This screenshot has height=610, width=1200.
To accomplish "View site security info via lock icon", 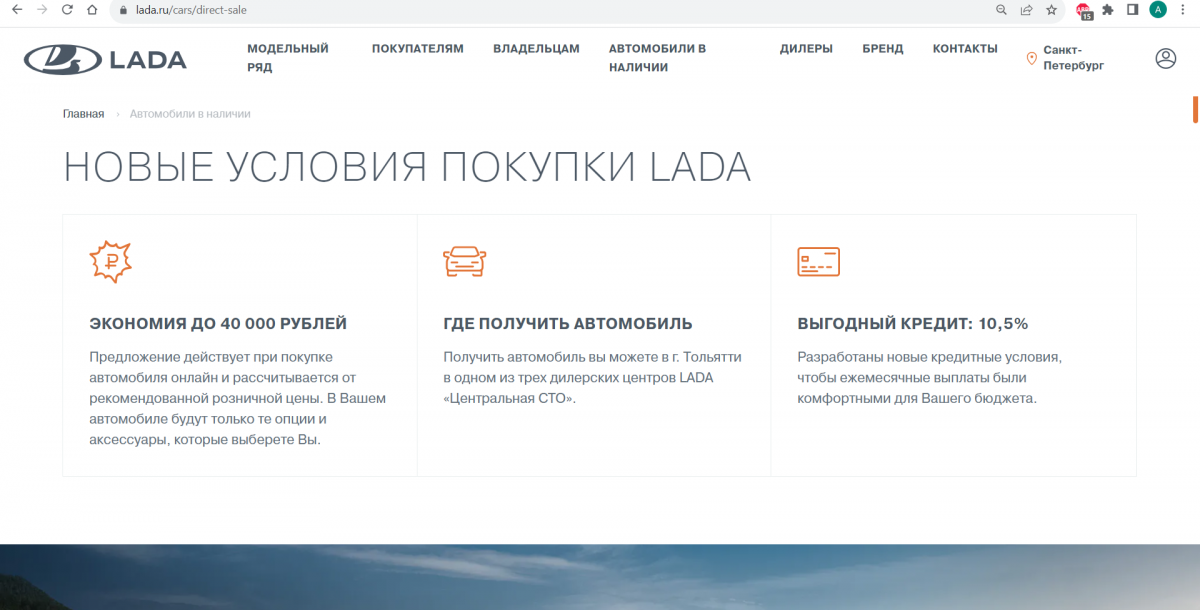I will 124,10.
